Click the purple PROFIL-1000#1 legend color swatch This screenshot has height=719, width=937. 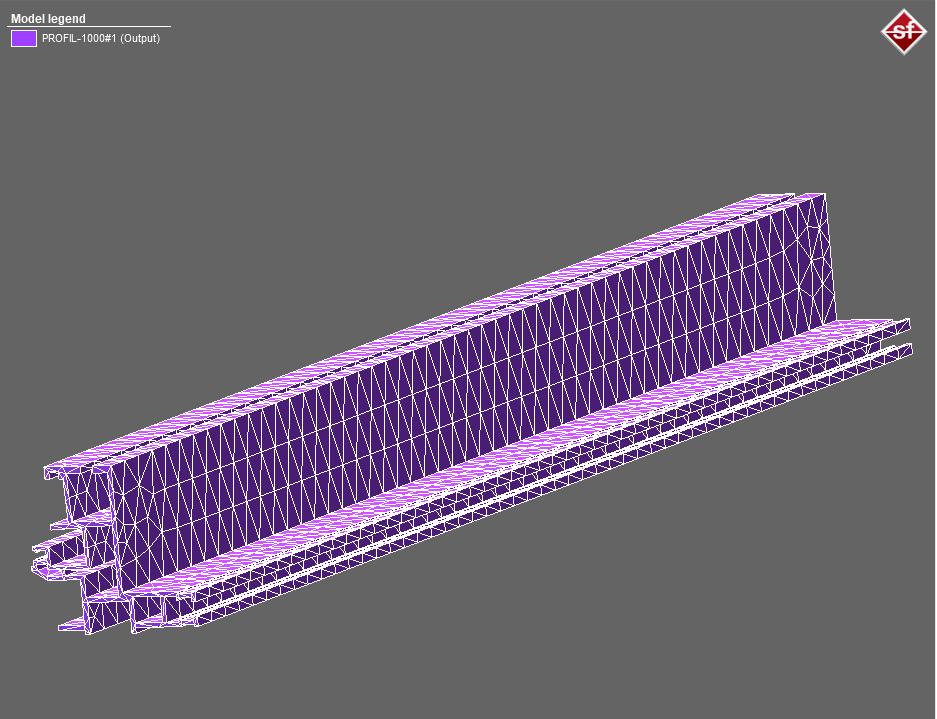24,38
